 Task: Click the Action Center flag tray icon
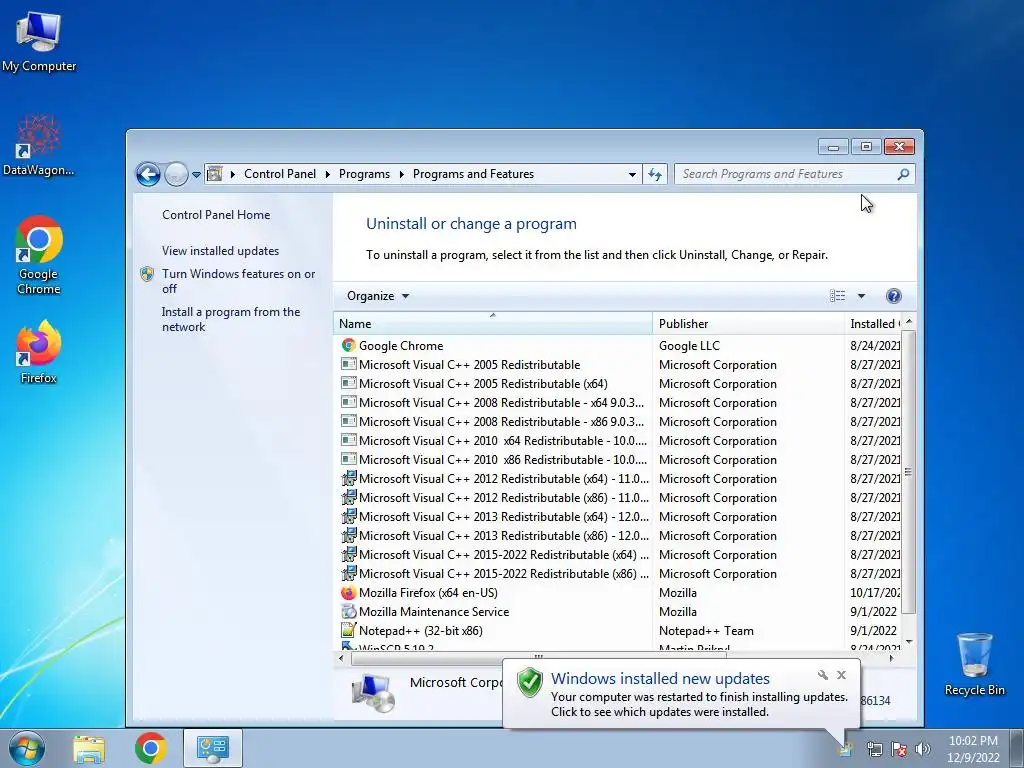899,749
